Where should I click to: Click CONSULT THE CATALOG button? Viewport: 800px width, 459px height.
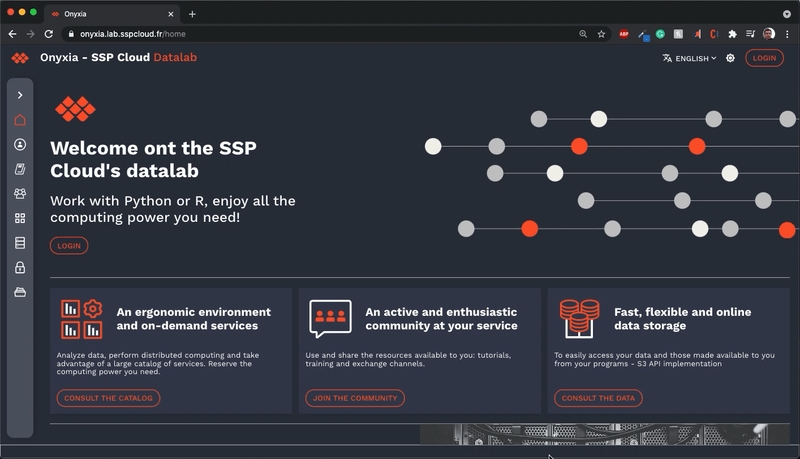(108, 398)
